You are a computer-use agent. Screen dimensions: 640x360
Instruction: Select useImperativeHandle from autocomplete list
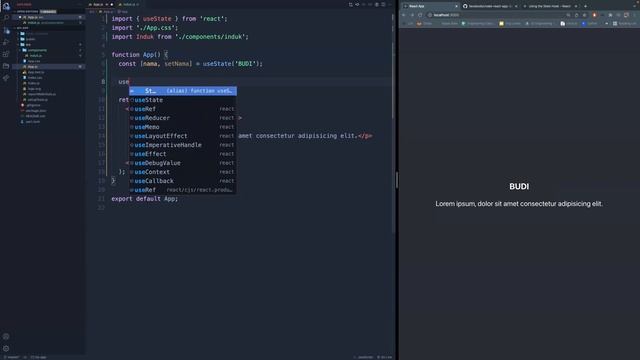(x=183, y=145)
